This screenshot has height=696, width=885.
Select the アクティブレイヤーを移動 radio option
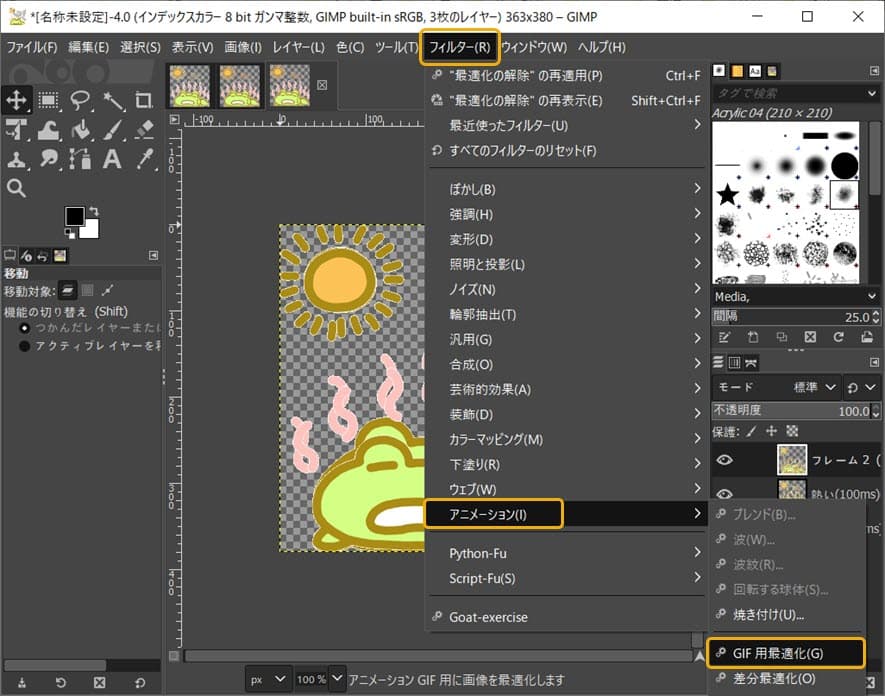(25, 346)
